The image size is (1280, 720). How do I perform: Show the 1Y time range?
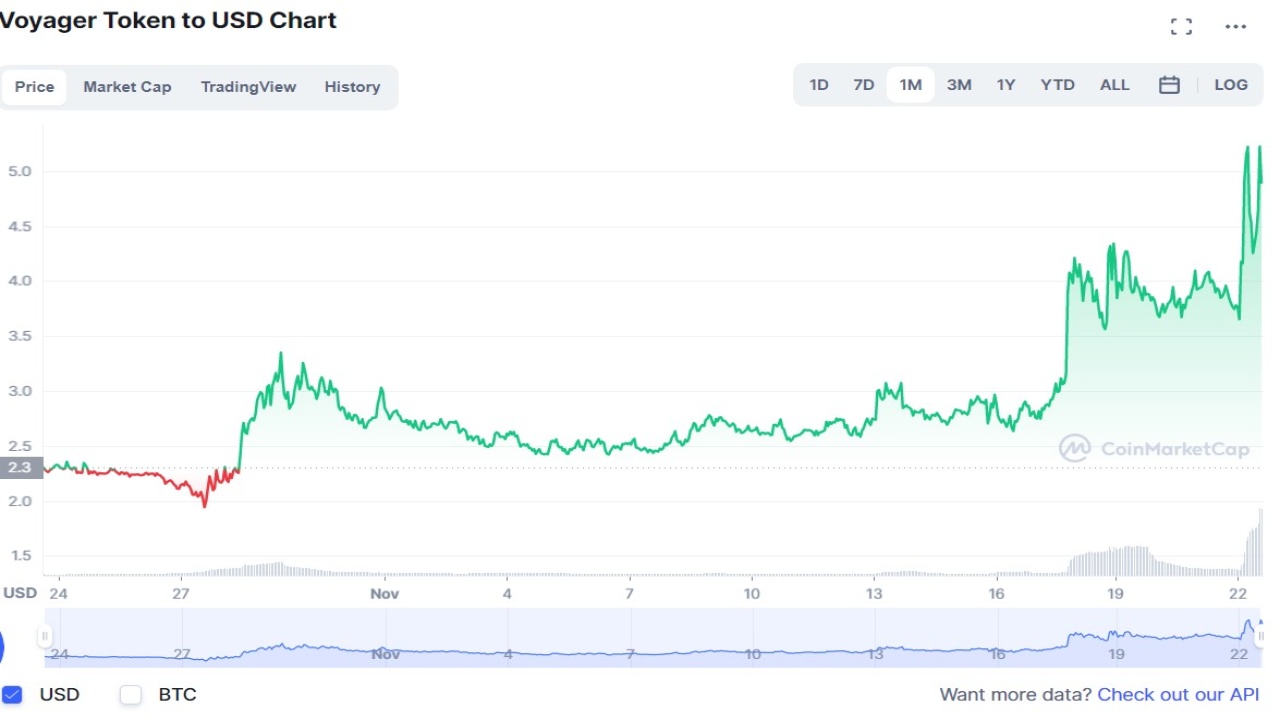1006,85
